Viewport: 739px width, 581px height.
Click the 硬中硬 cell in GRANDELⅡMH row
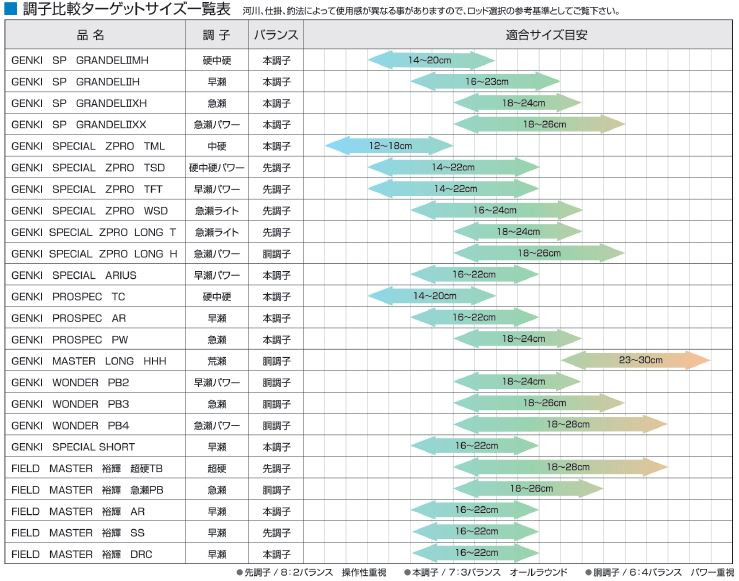click(217, 60)
